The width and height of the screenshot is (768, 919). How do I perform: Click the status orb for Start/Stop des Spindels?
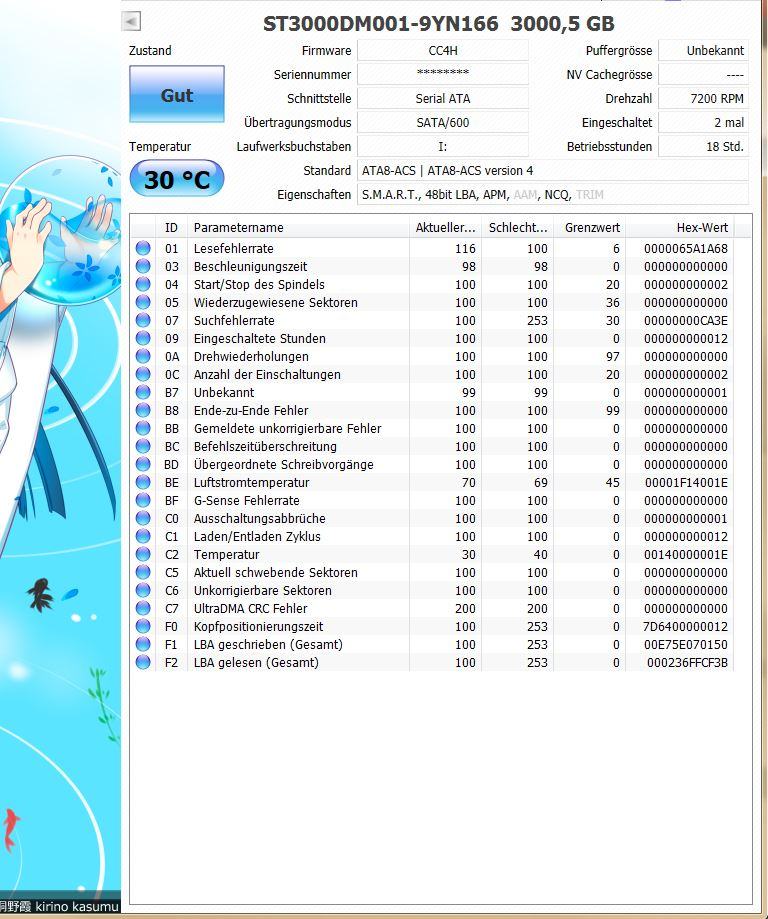coord(143,284)
